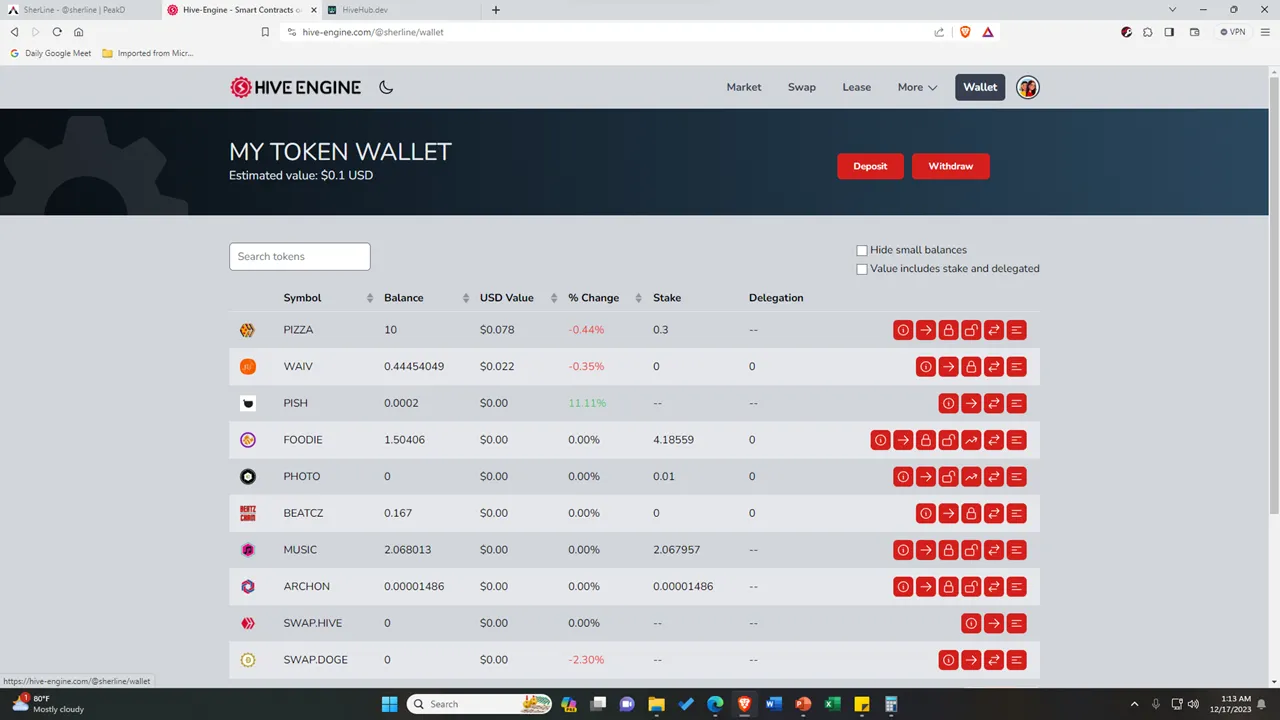1280x720 pixels.
Task: Open info for the PIZZA token
Action: (903, 330)
